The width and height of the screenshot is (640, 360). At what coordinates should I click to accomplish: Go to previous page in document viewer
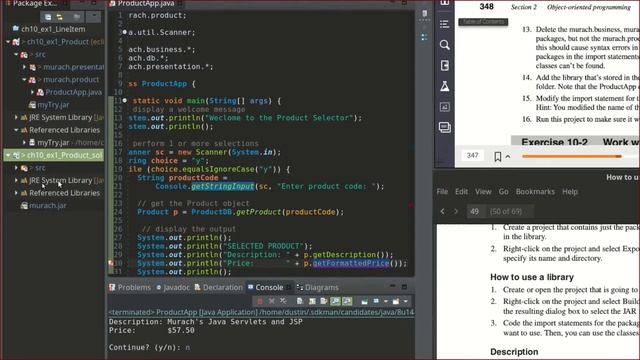442,211
